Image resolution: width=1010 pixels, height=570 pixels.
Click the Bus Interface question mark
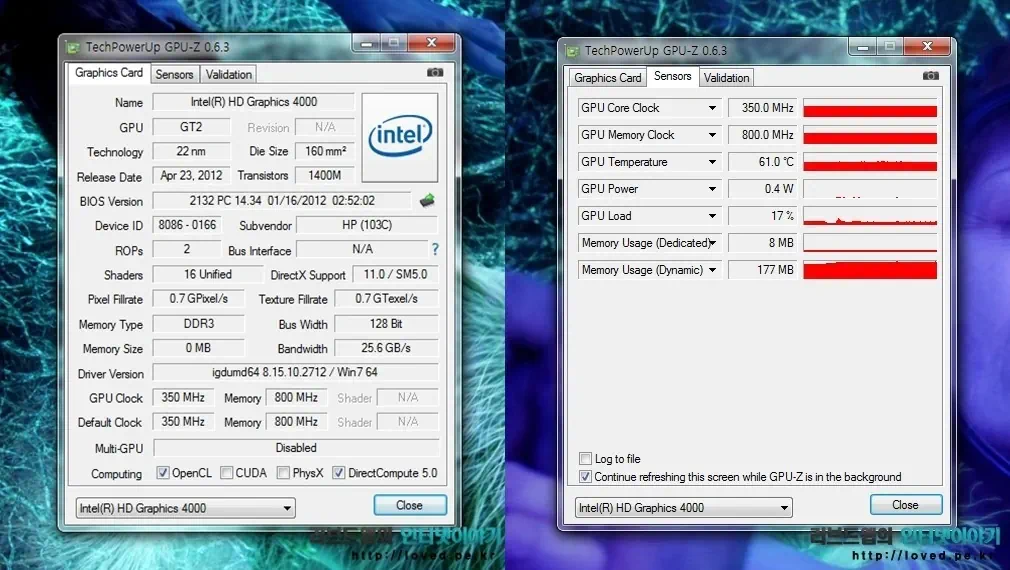[435, 249]
